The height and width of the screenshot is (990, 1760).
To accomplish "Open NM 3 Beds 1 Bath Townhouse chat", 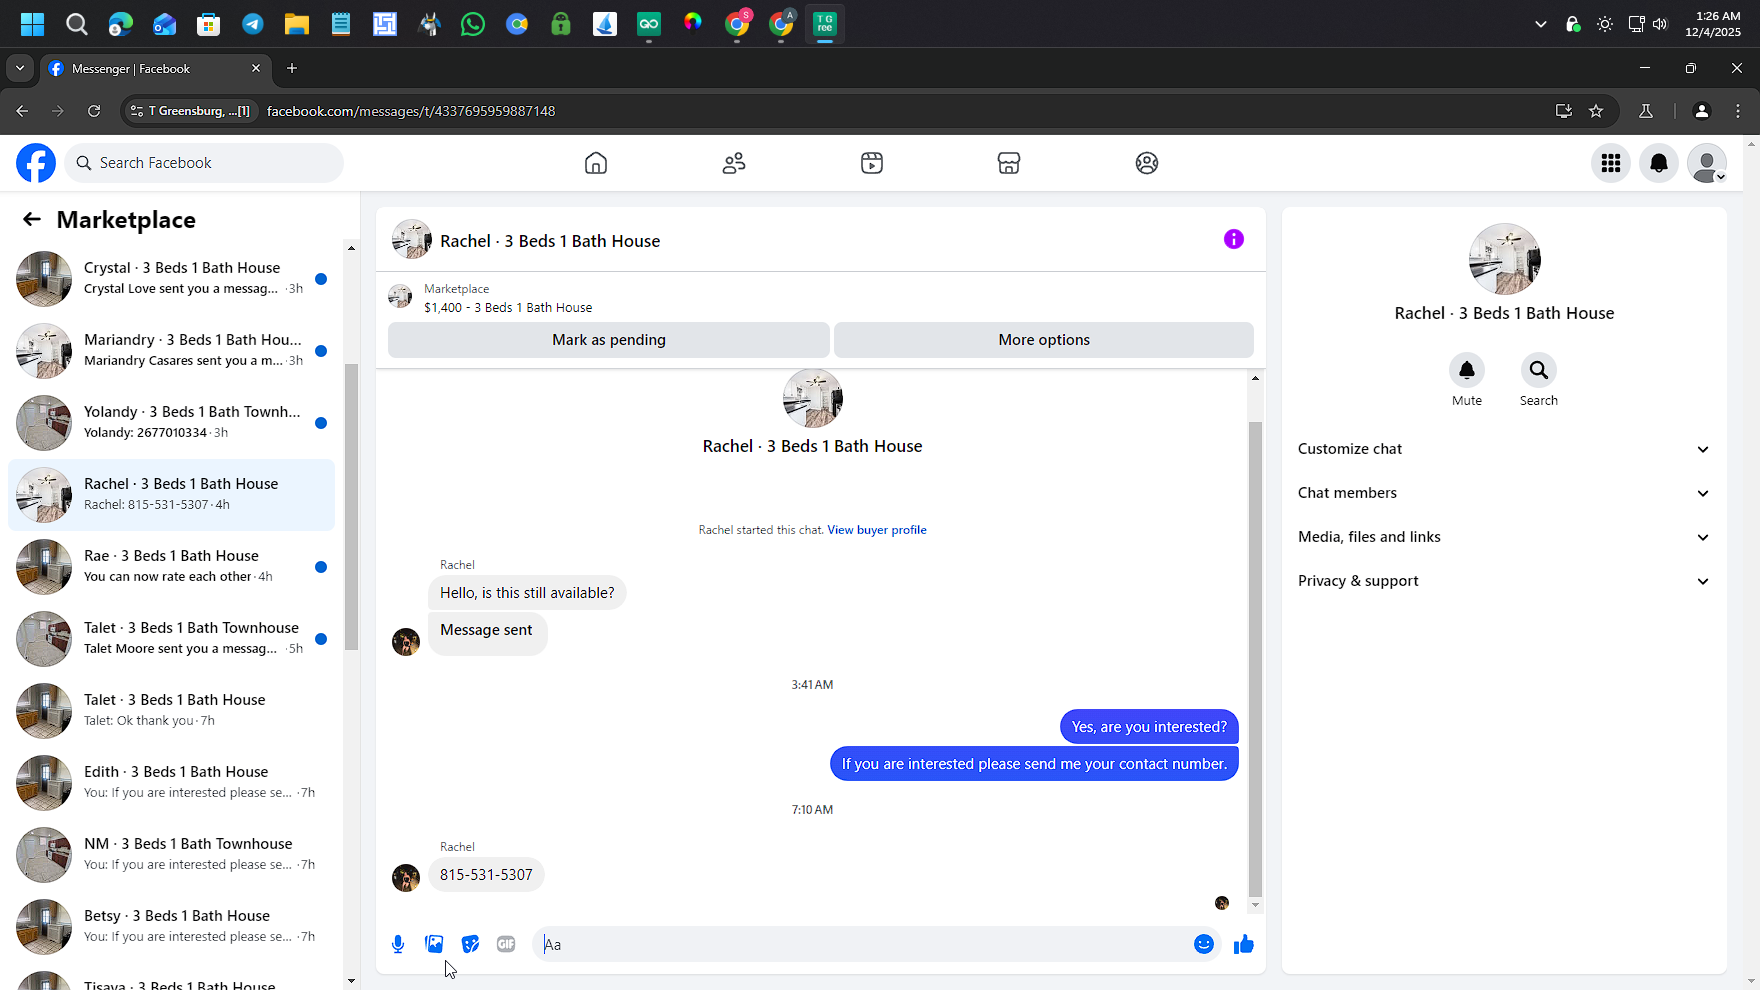I will click(172, 855).
